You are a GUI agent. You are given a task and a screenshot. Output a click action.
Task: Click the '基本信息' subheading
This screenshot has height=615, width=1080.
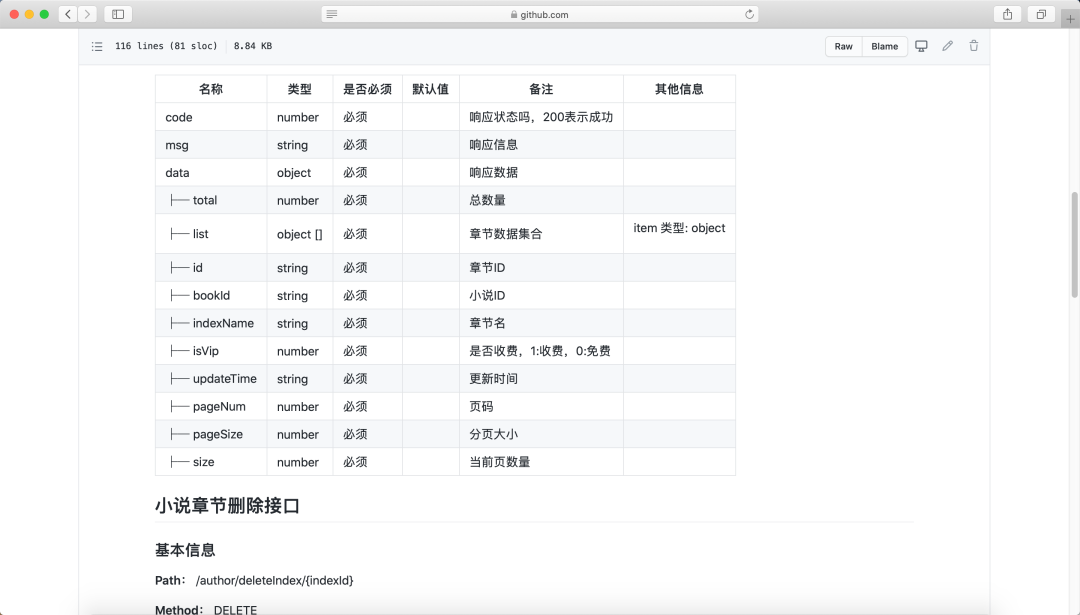(185, 550)
